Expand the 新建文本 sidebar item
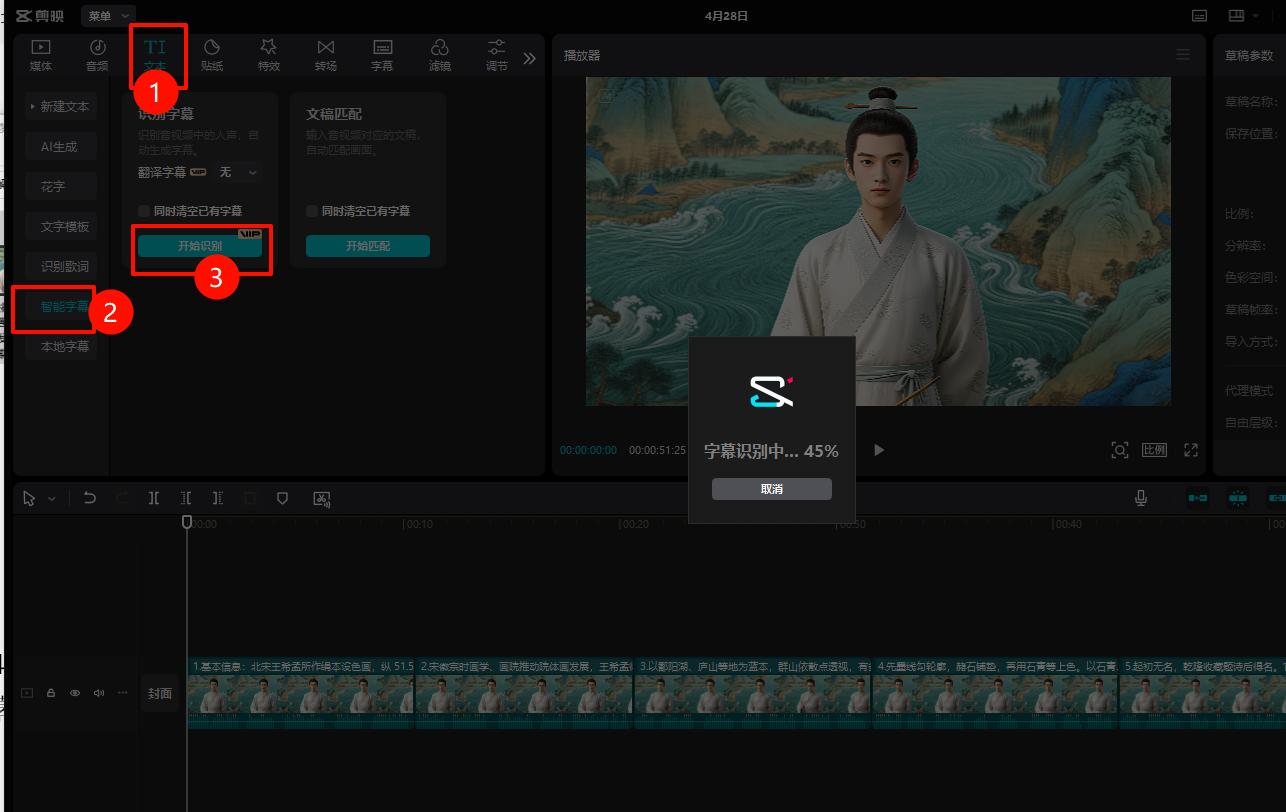Image resolution: width=1286 pixels, height=812 pixels. click(60, 106)
